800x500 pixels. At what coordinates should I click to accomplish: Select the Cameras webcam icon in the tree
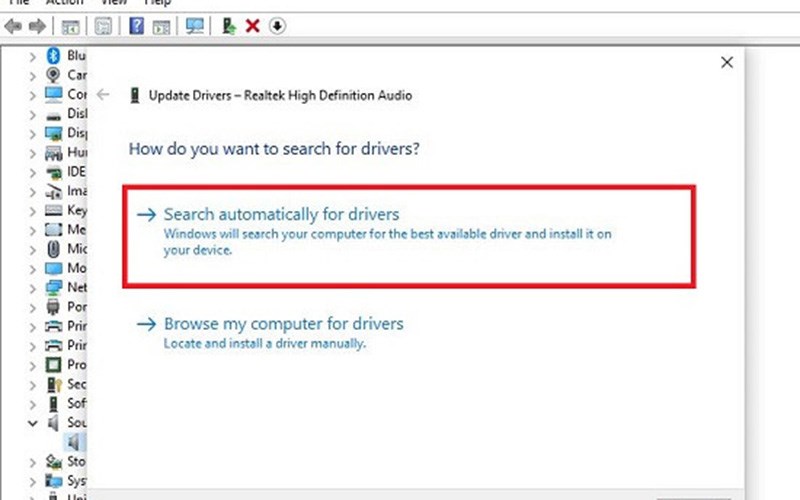tap(53, 75)
